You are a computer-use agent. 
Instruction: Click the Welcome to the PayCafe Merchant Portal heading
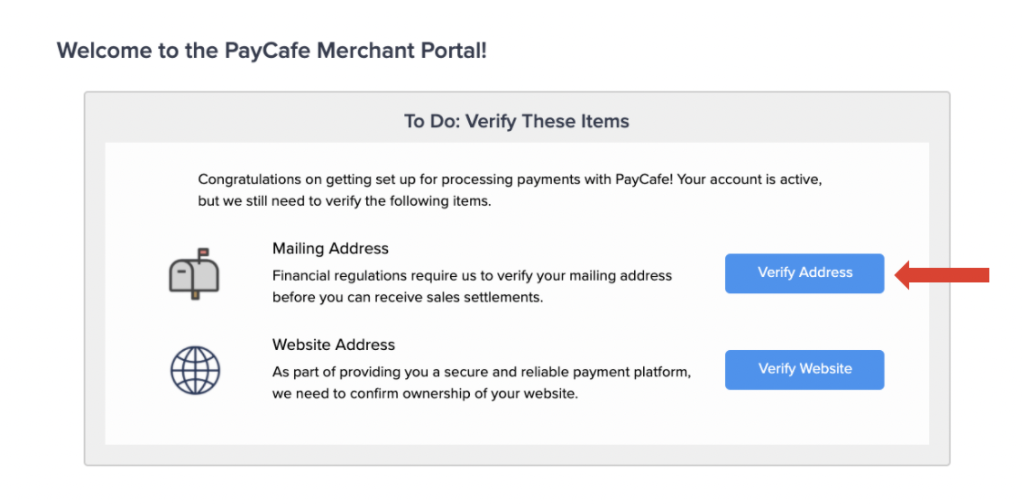click(272, 50)
